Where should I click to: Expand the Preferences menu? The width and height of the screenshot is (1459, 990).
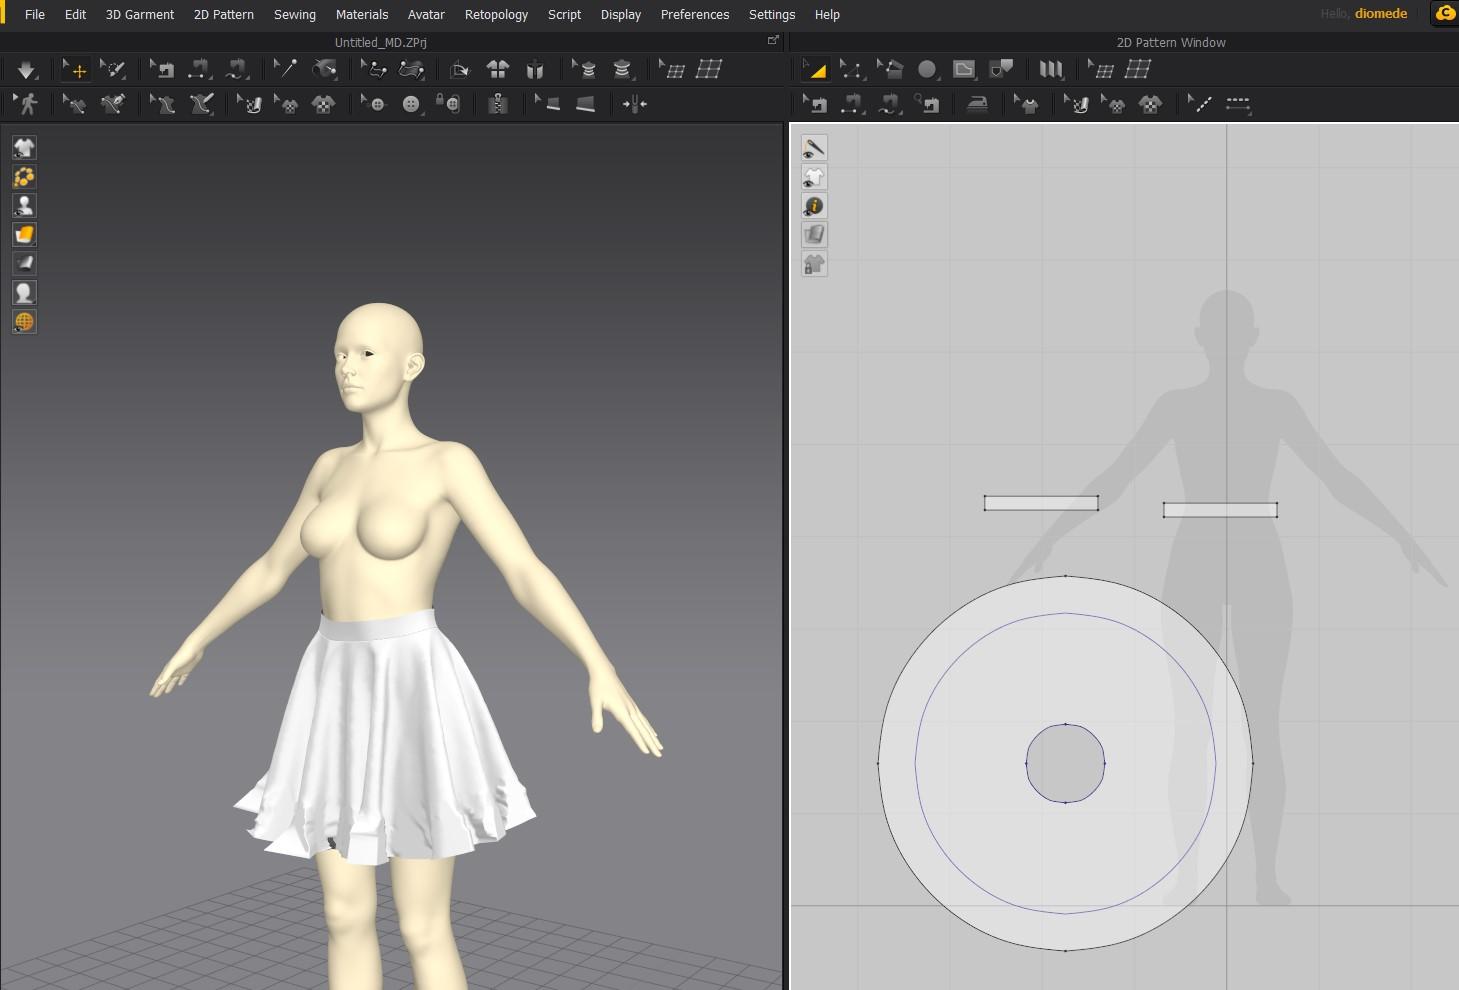tap(694, 14)
